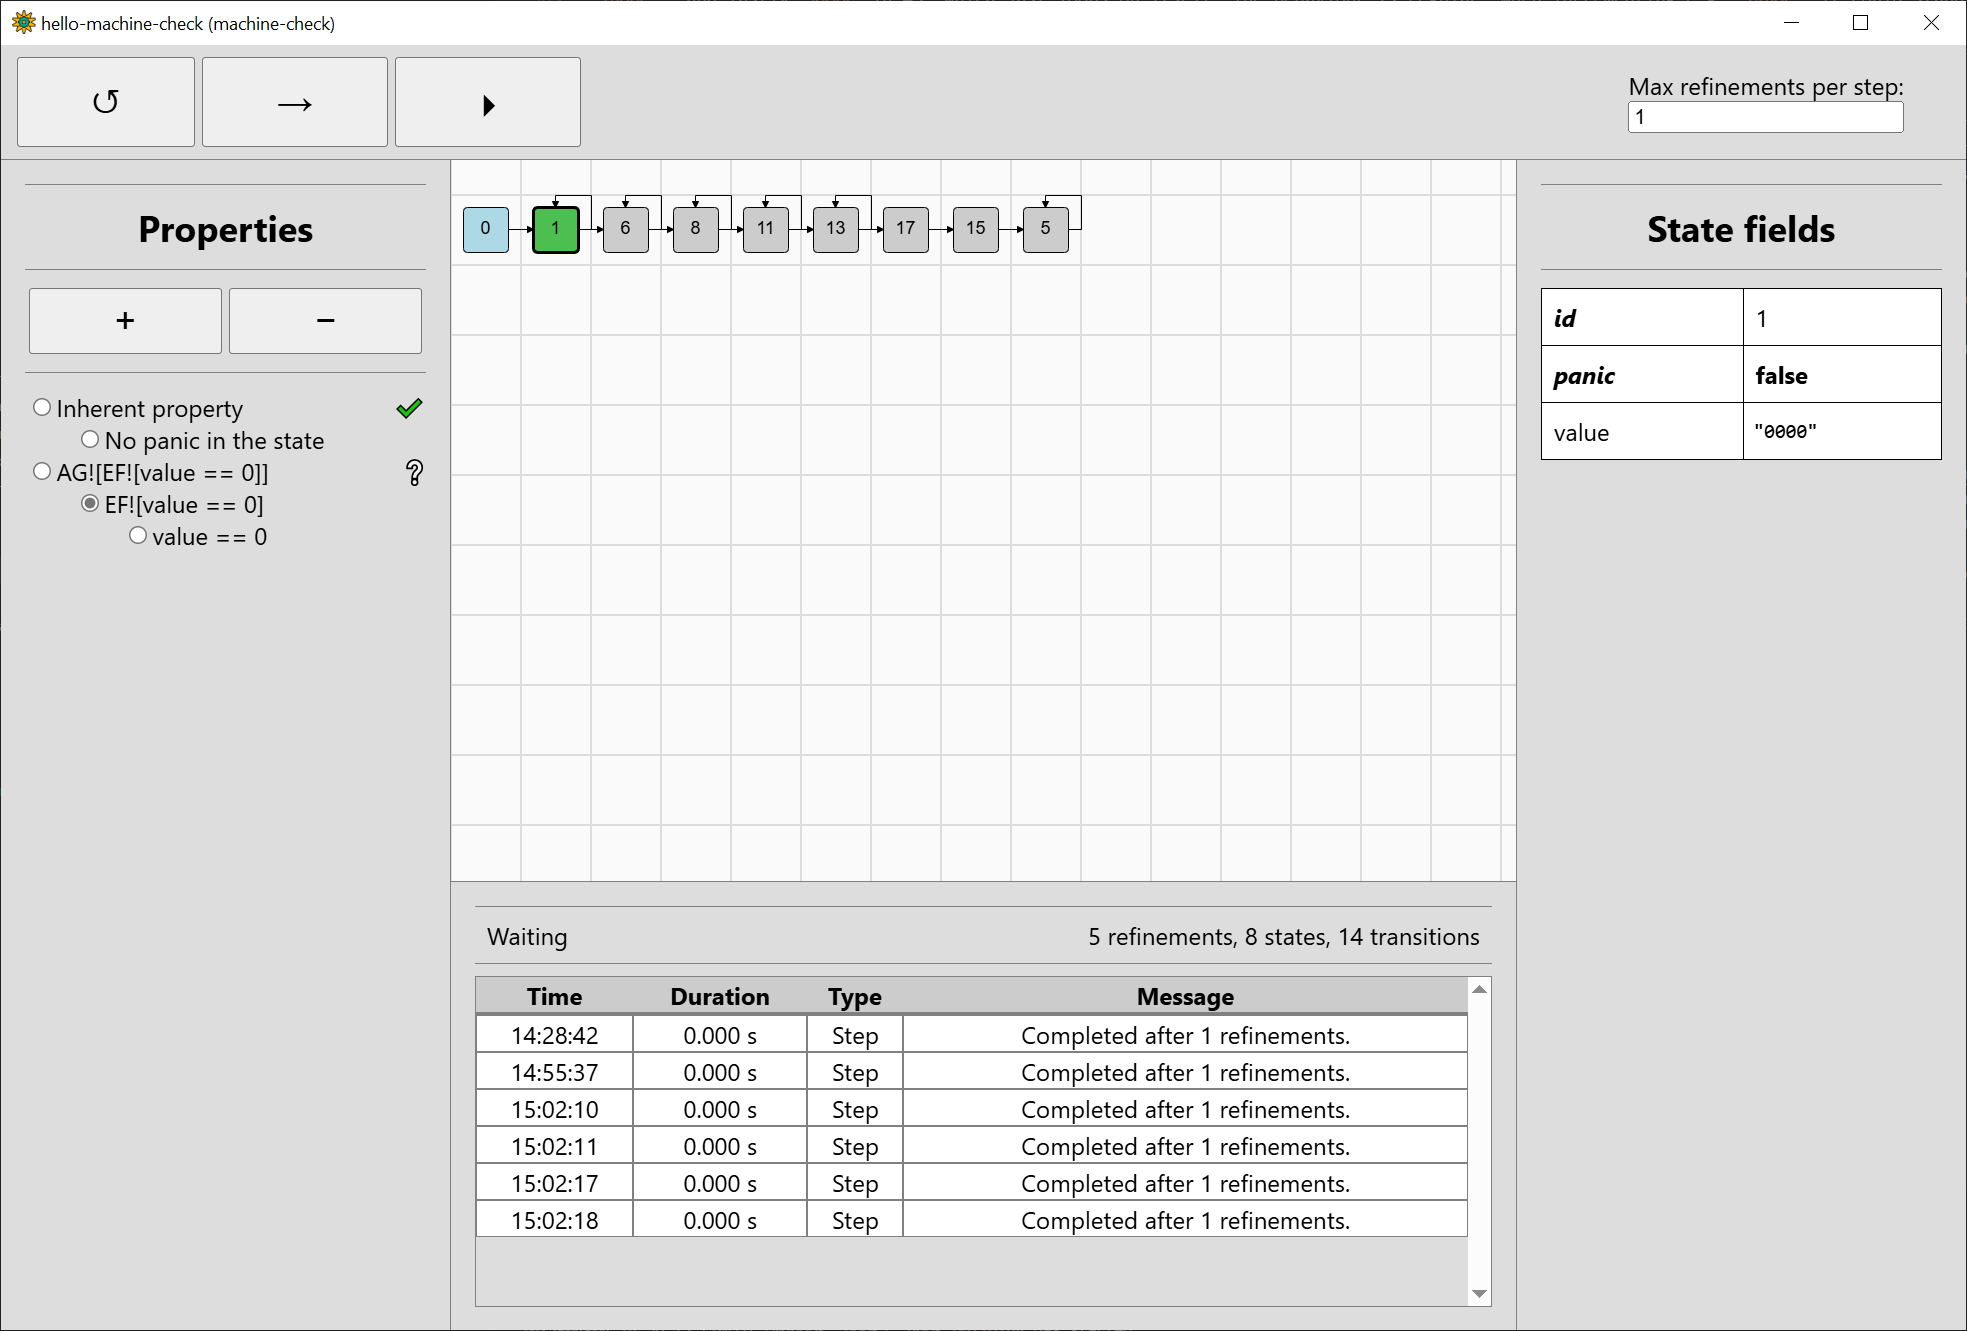The image size is (1967, 1331).
Task: Click the 15:02:18 log row
Action: coord(970,1220)
